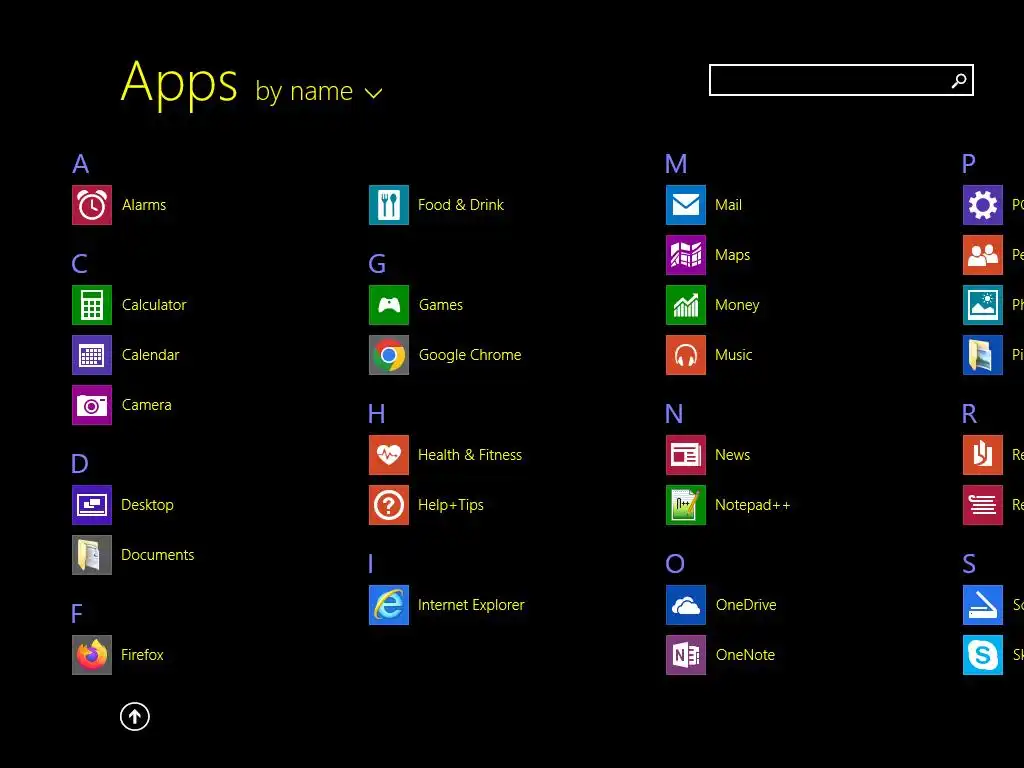
Task: Click the search magnifier button
Action: pyautogui.click(x=959, y=80)
